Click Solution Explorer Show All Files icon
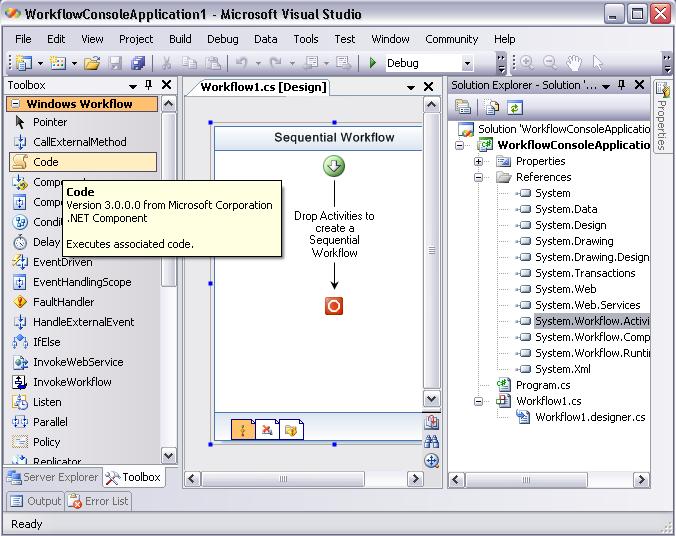Image resolution: width=676 pixels, height=536 pixels. [x=491, y=107]
